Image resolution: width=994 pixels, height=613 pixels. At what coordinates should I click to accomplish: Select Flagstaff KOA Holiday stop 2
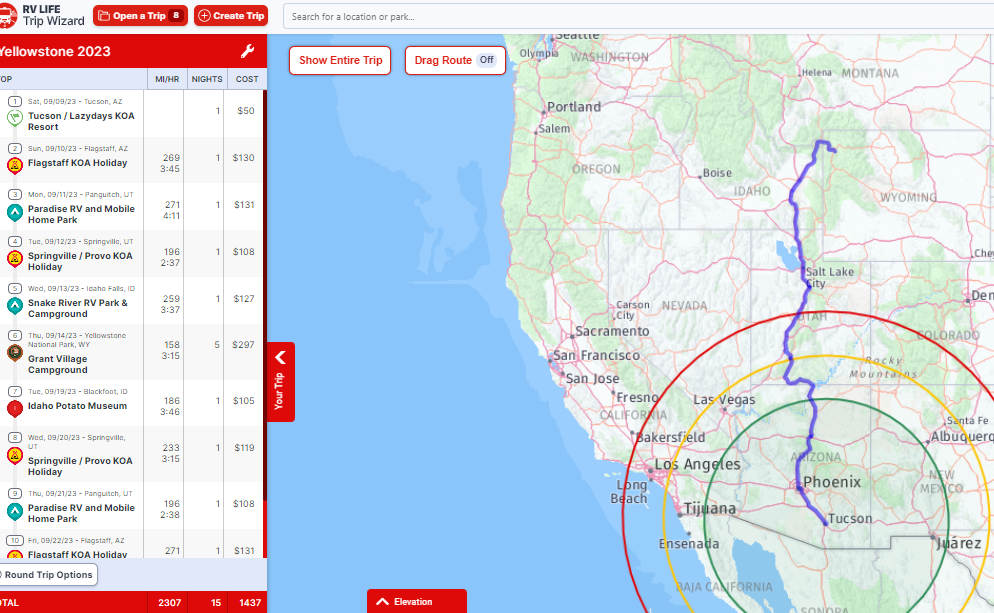point(77,163)
